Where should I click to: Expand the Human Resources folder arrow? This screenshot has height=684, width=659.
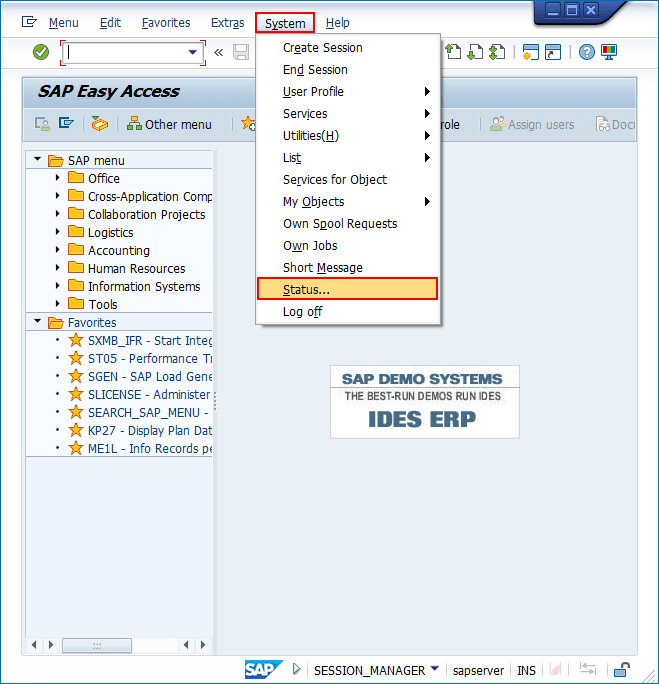(58, 267)
